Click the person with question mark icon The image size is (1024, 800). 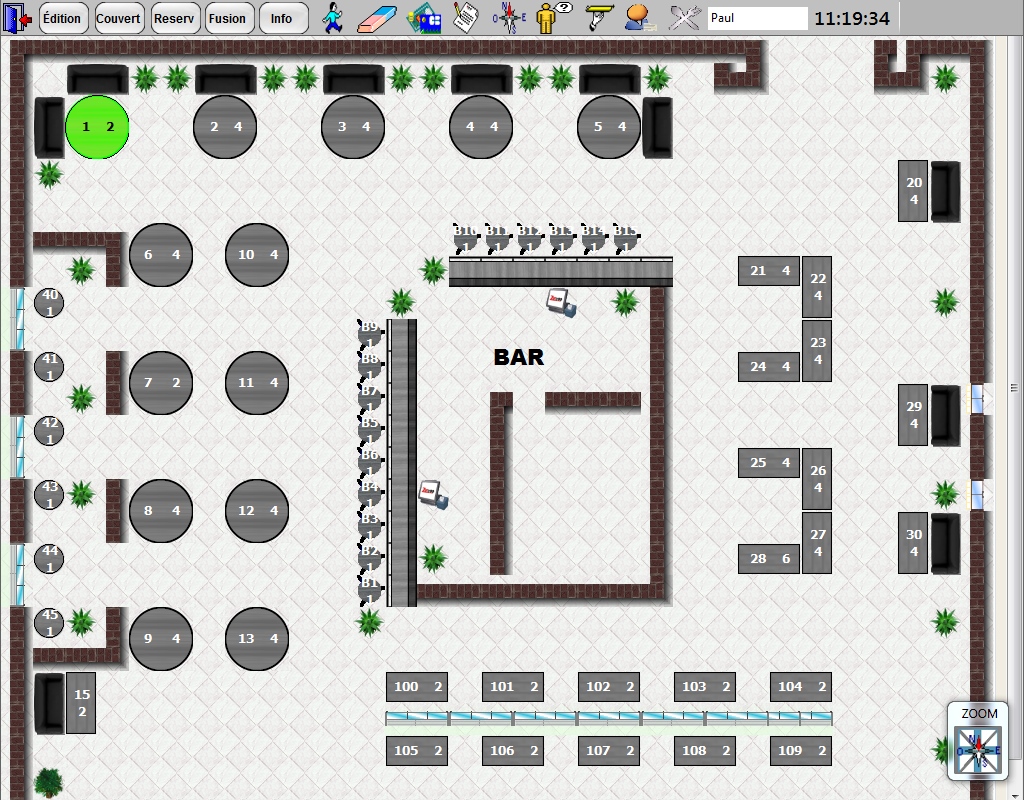[x=553, y=17]
